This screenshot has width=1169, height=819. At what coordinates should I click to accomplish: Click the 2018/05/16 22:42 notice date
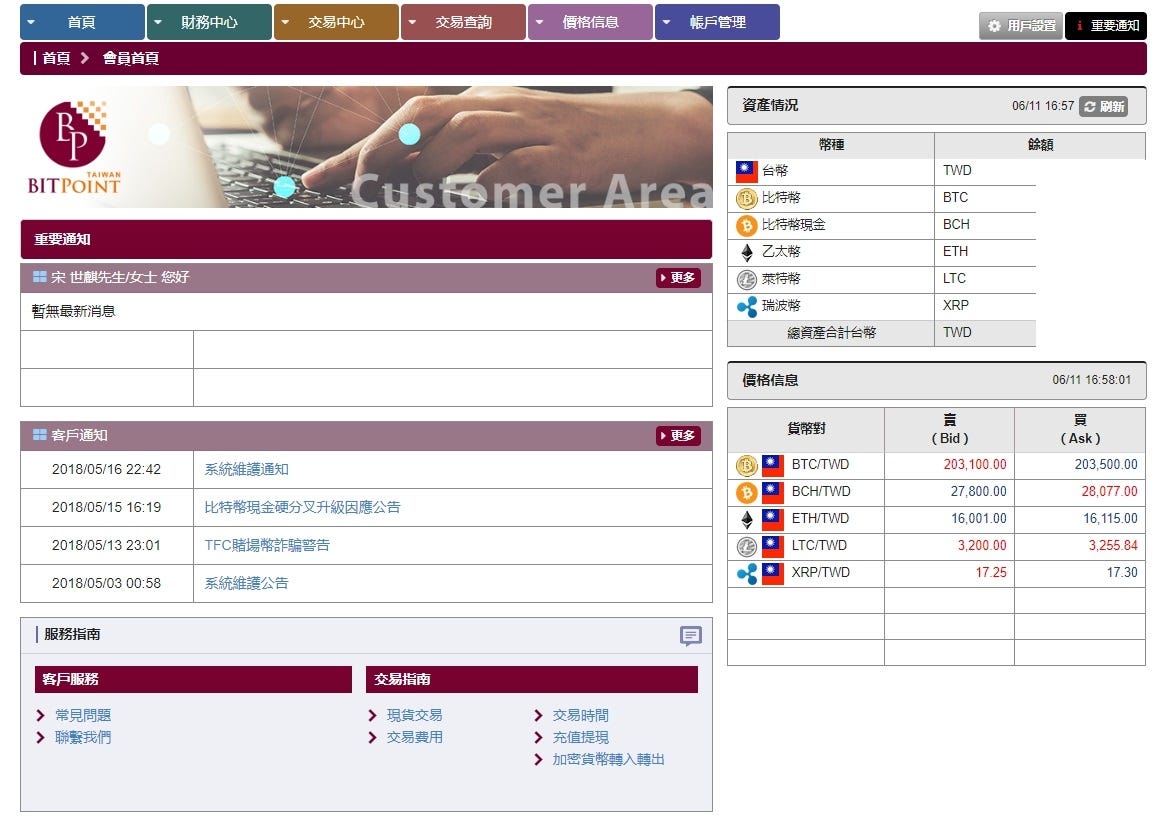pos(107,469)
